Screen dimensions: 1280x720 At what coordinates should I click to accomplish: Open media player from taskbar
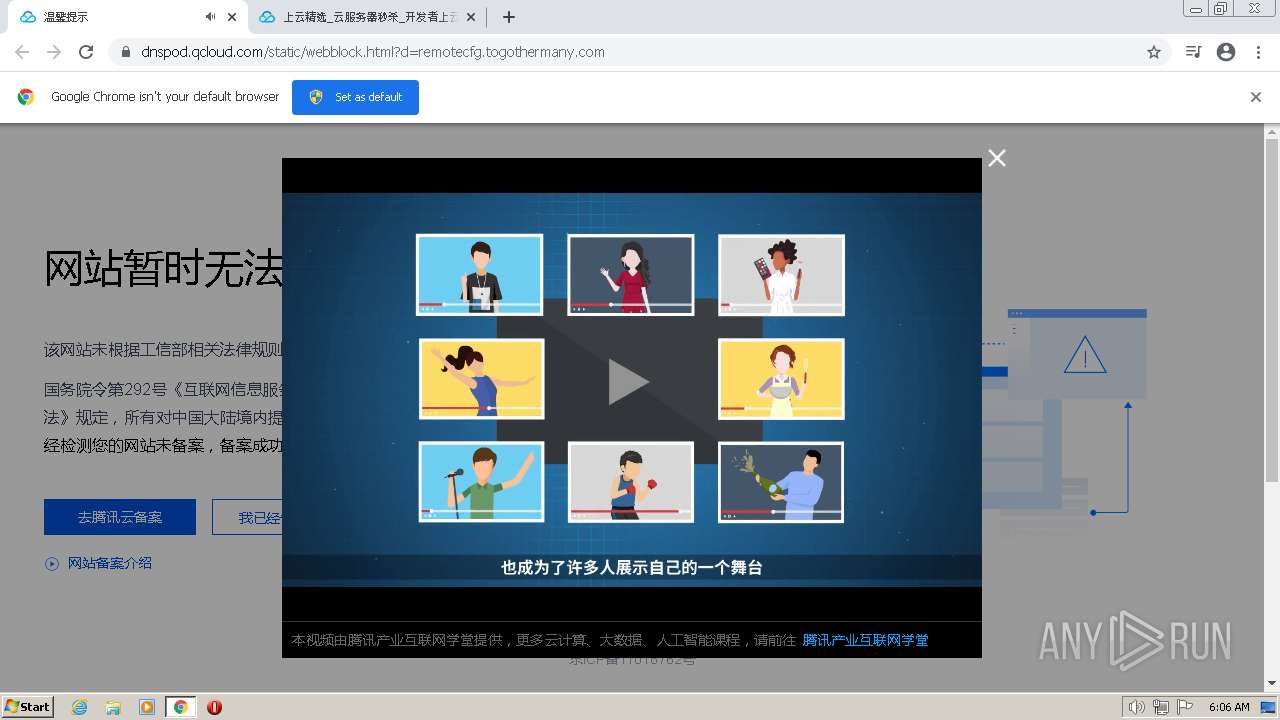[x=147, y=707]
